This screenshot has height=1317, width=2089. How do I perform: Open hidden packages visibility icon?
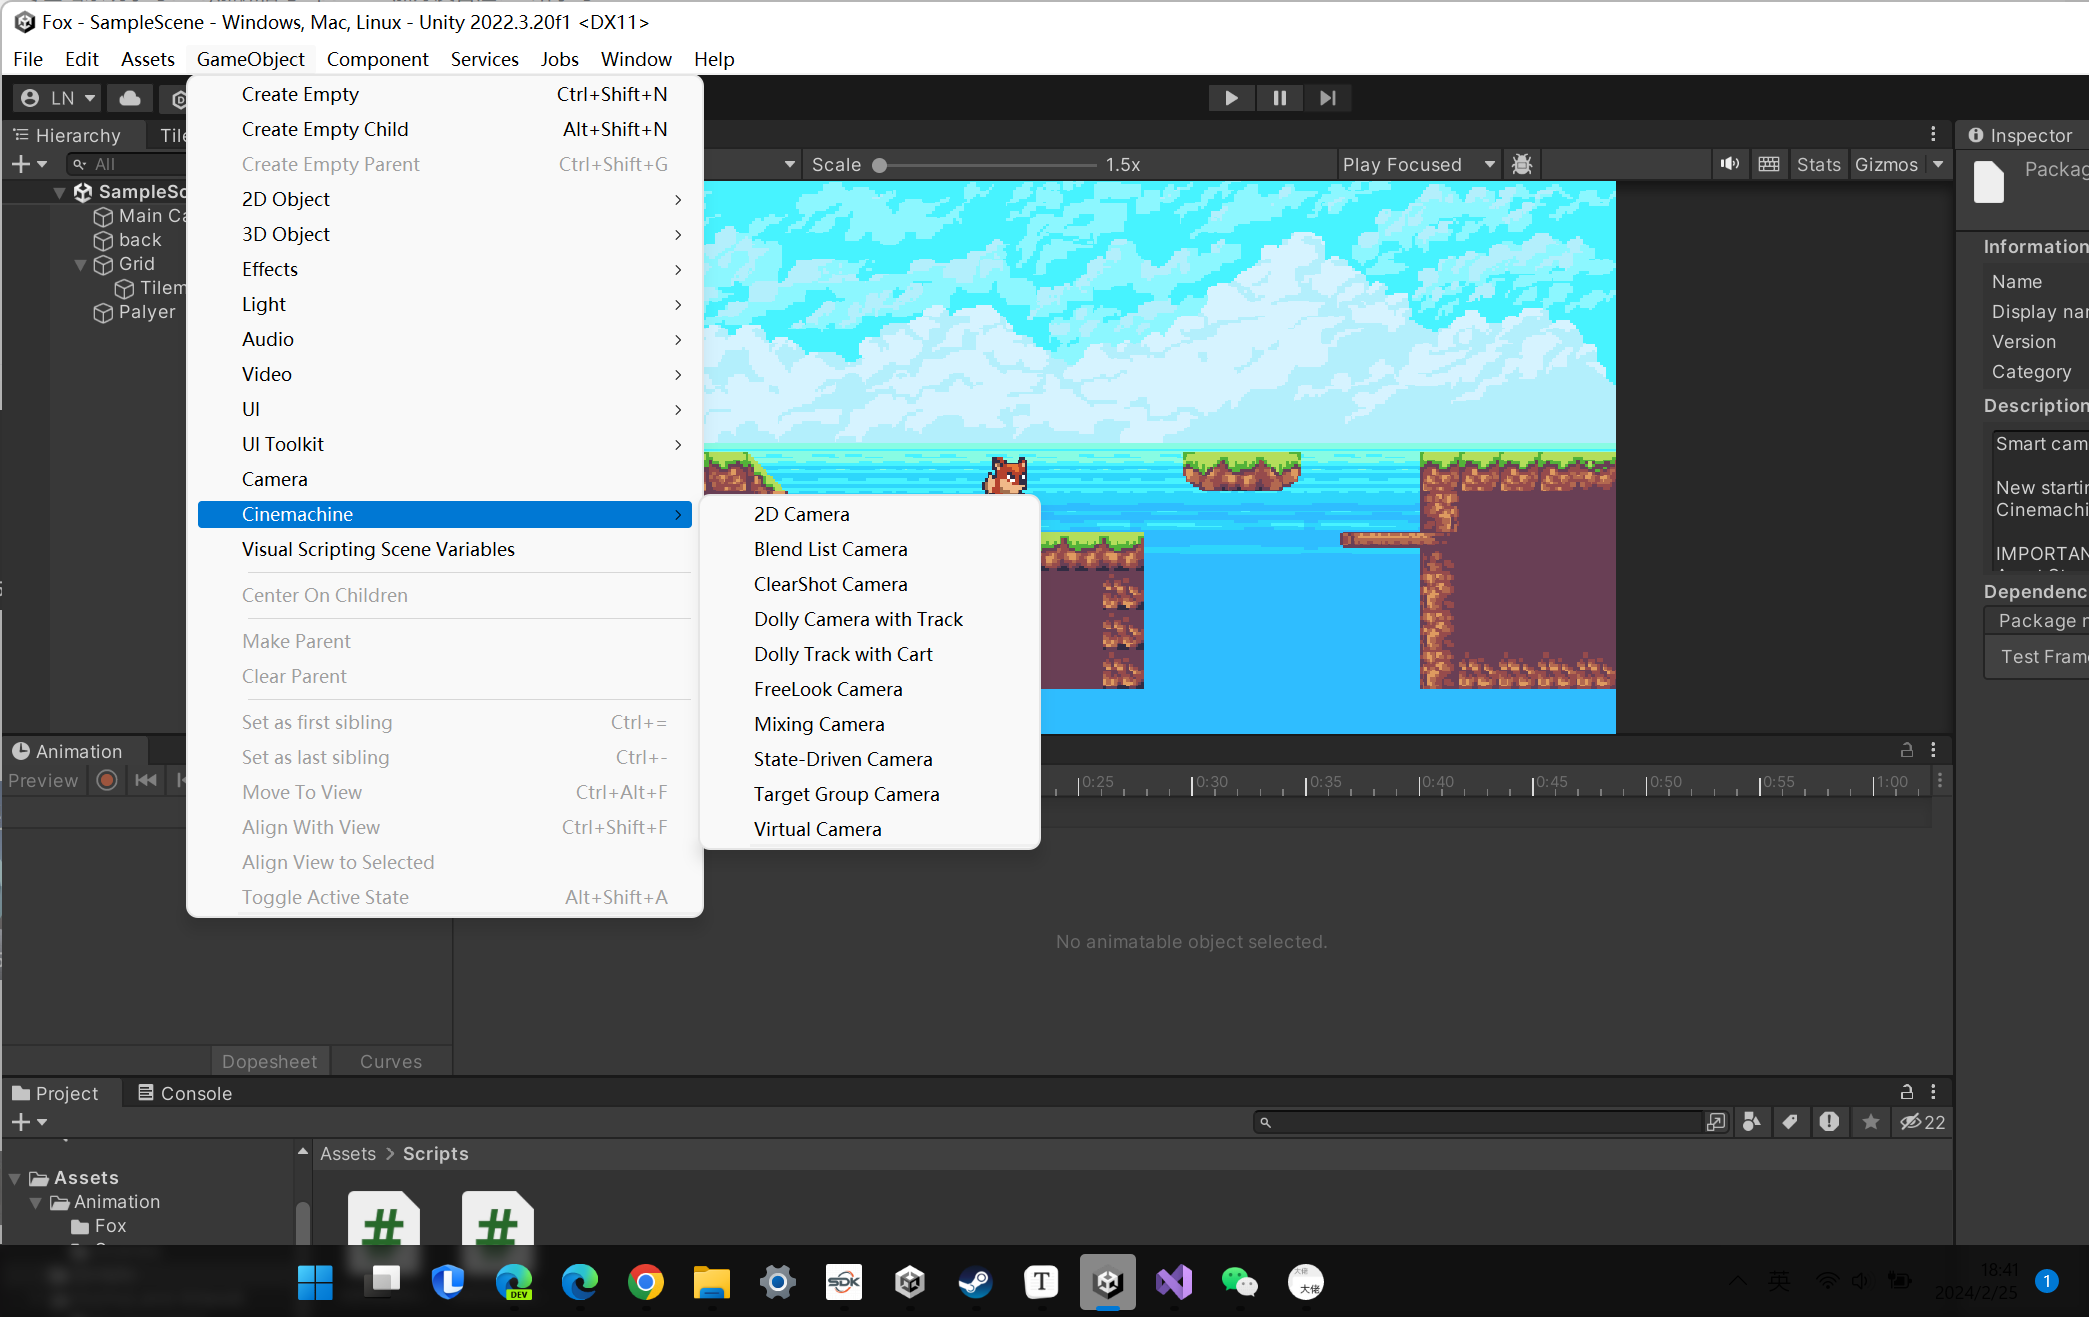[1922, 1122]
